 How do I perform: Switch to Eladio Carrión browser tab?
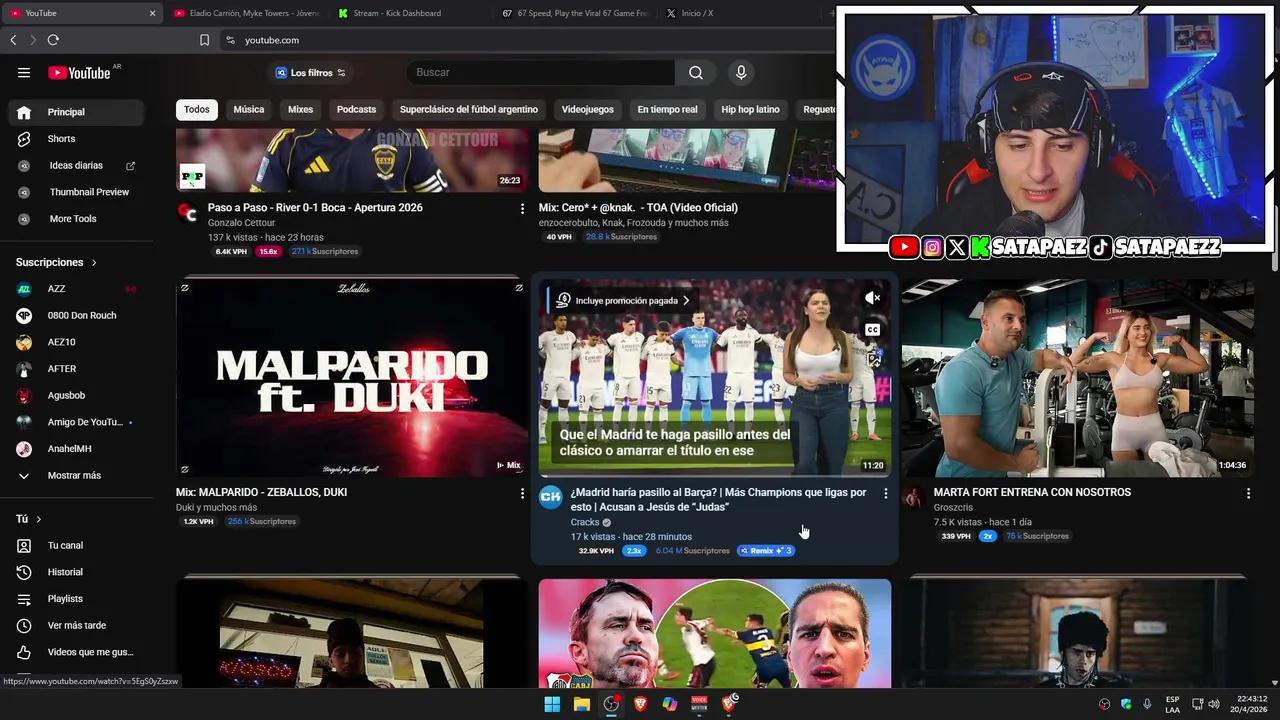tap(245, 13)
